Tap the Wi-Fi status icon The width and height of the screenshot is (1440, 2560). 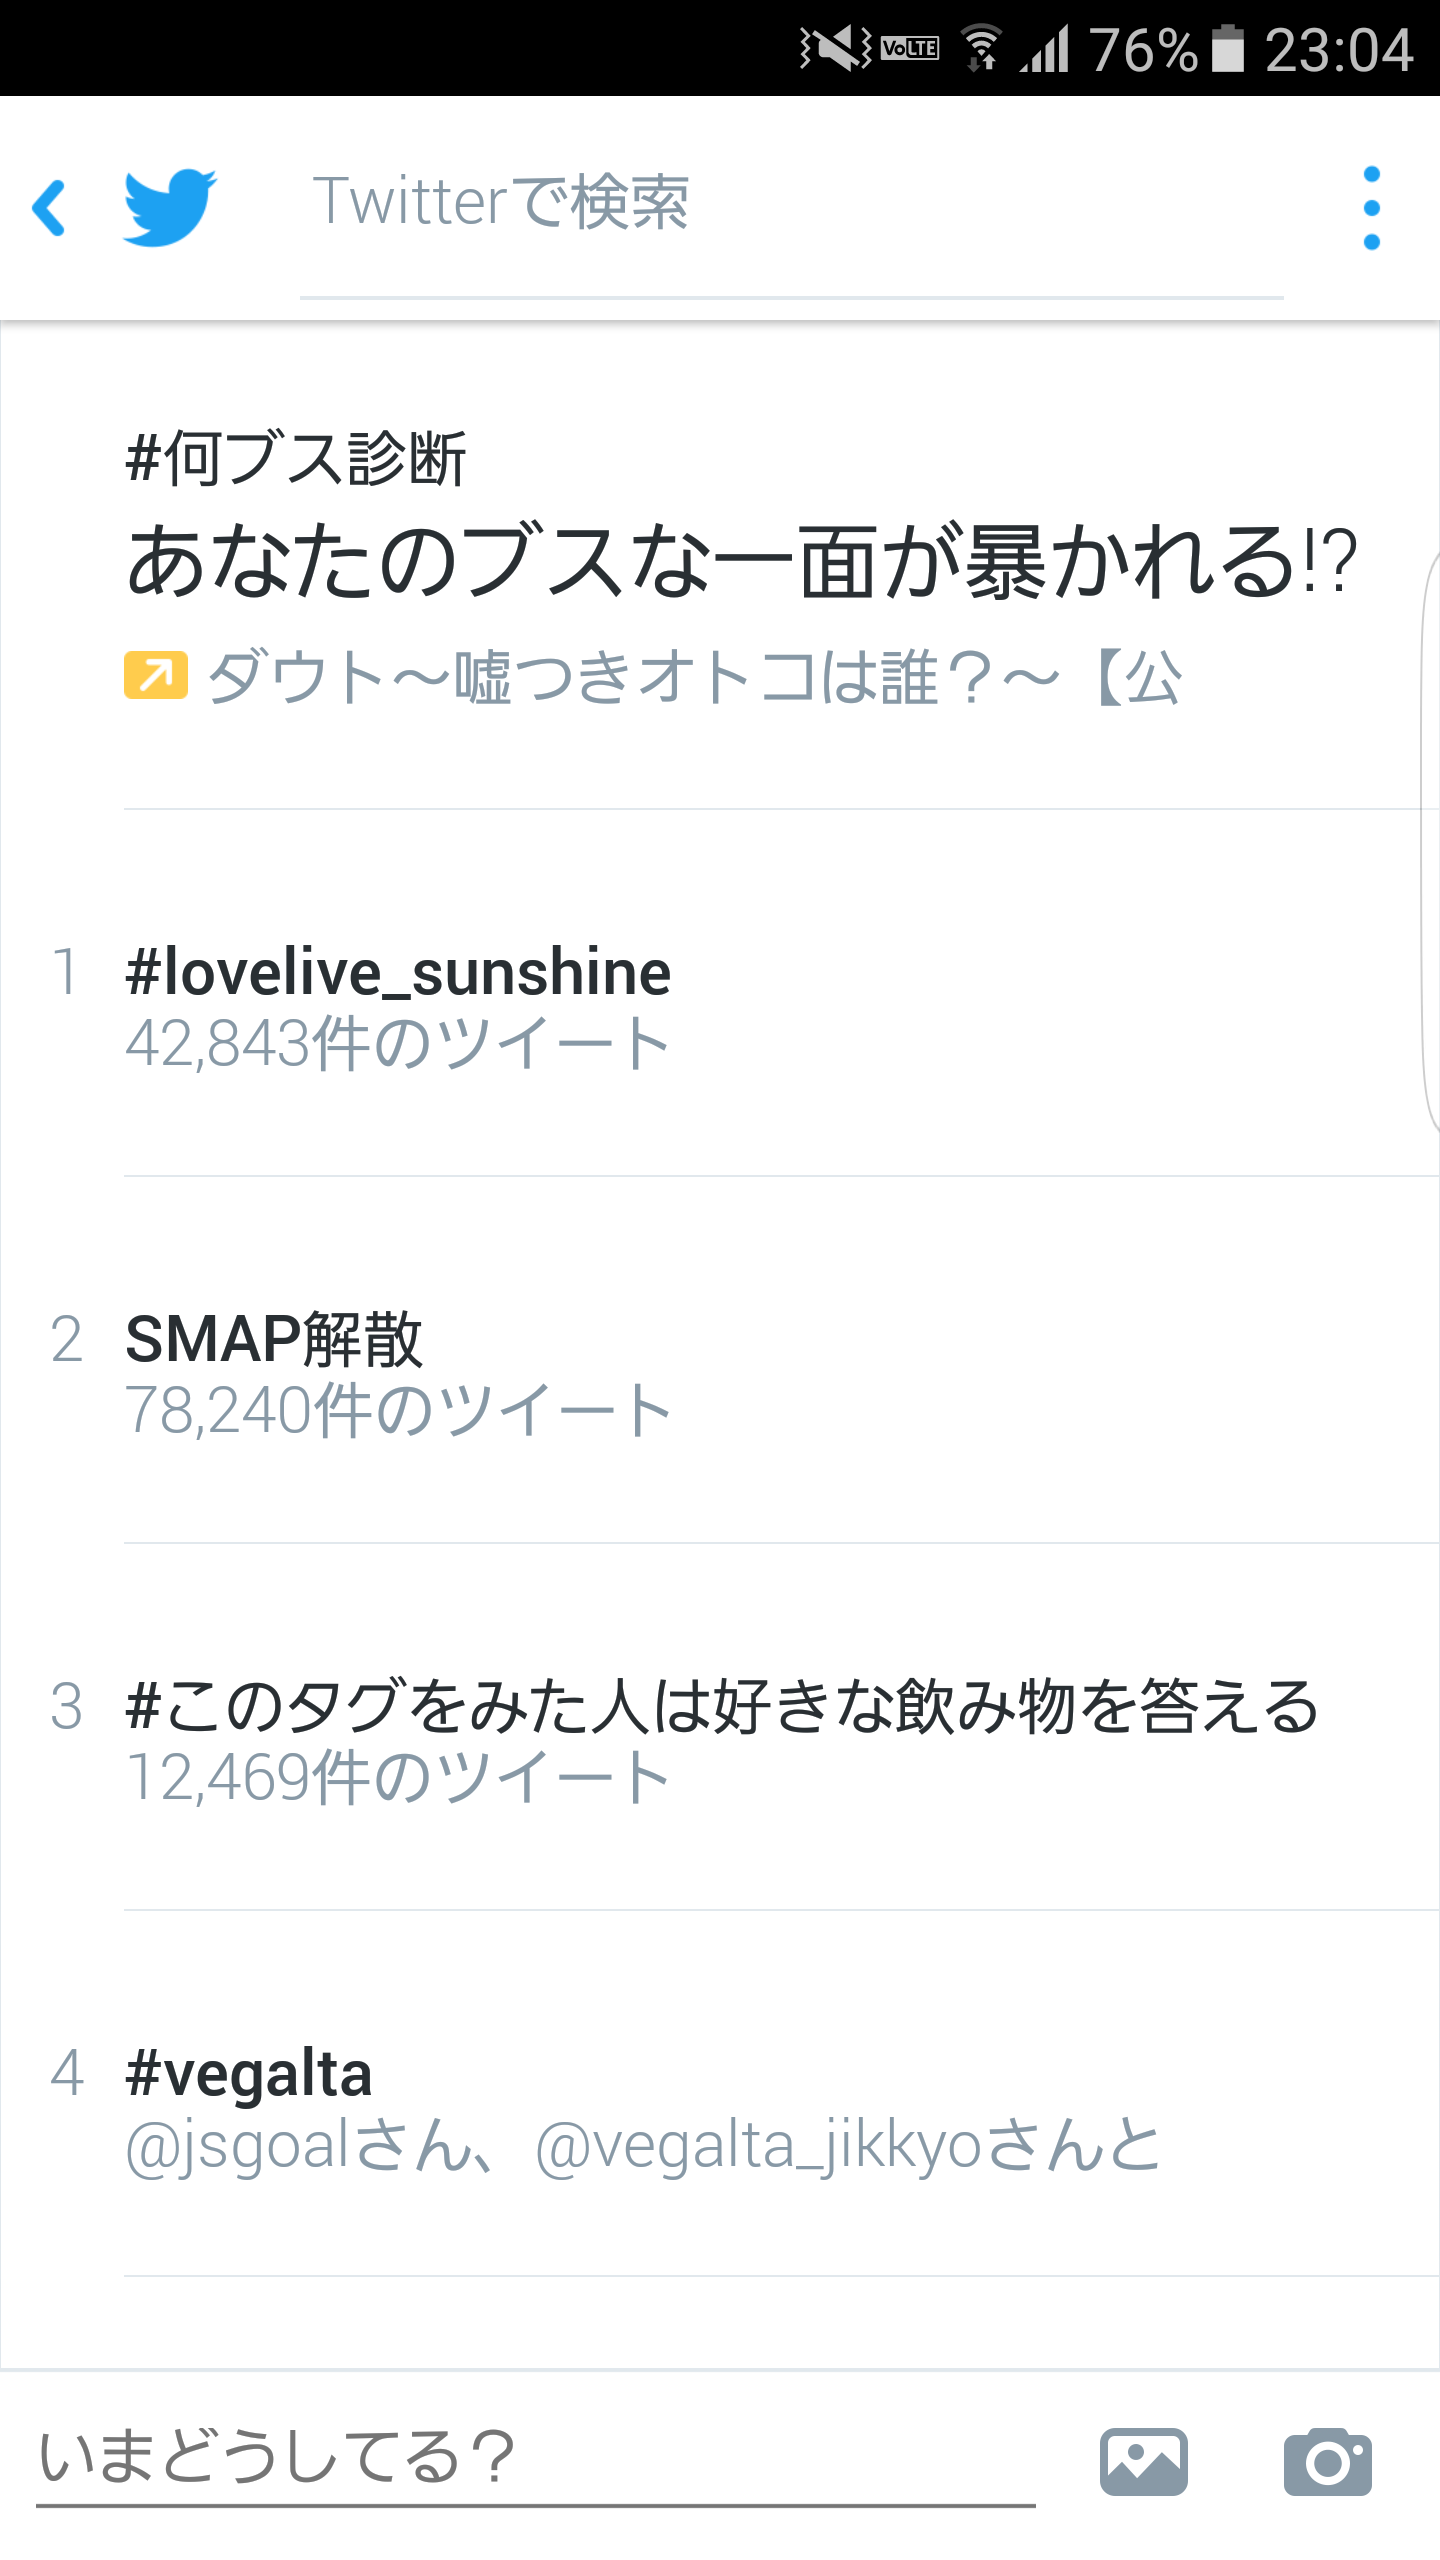pos(981,48)
